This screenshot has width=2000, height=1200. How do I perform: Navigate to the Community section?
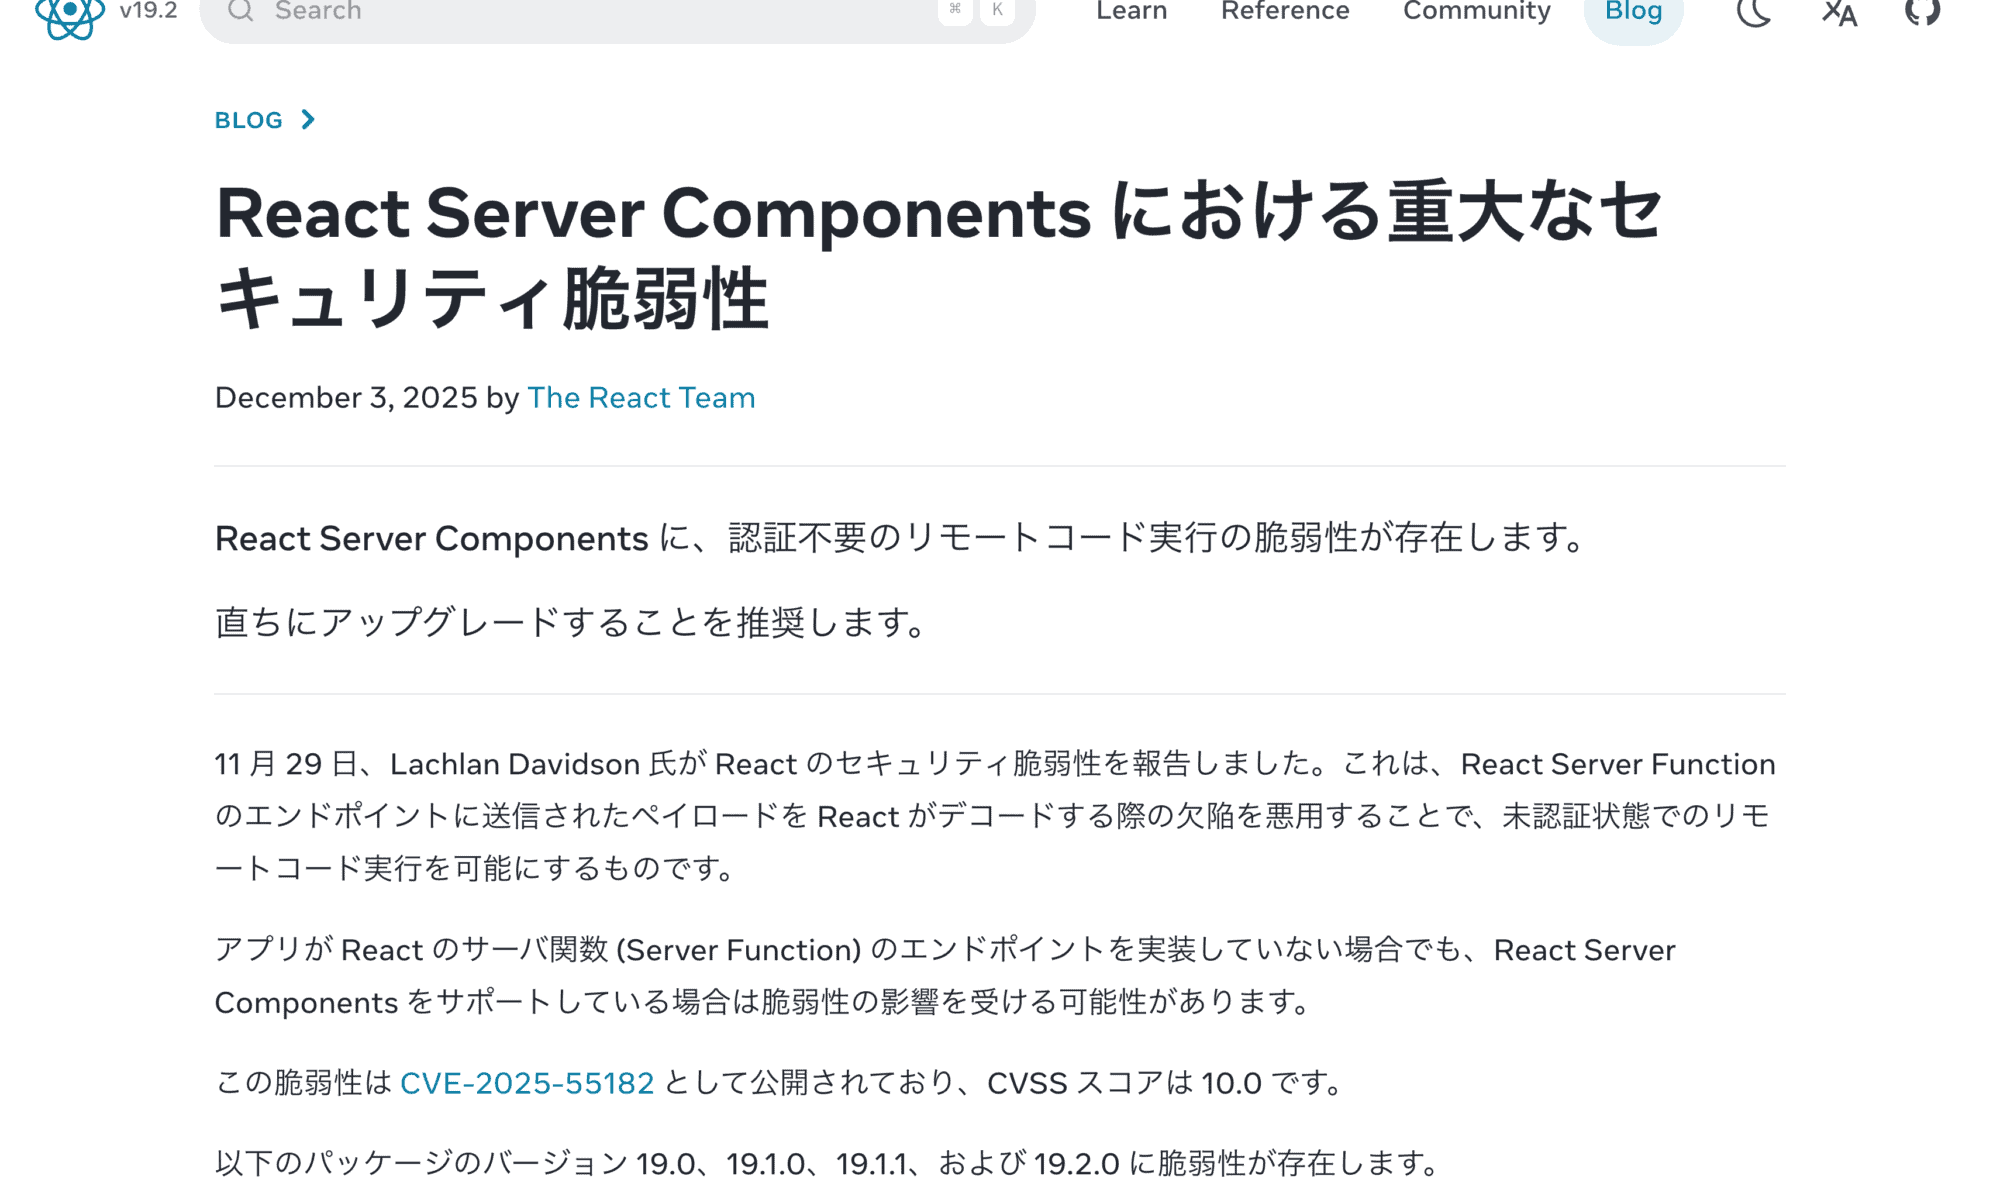click(1476, 11)
